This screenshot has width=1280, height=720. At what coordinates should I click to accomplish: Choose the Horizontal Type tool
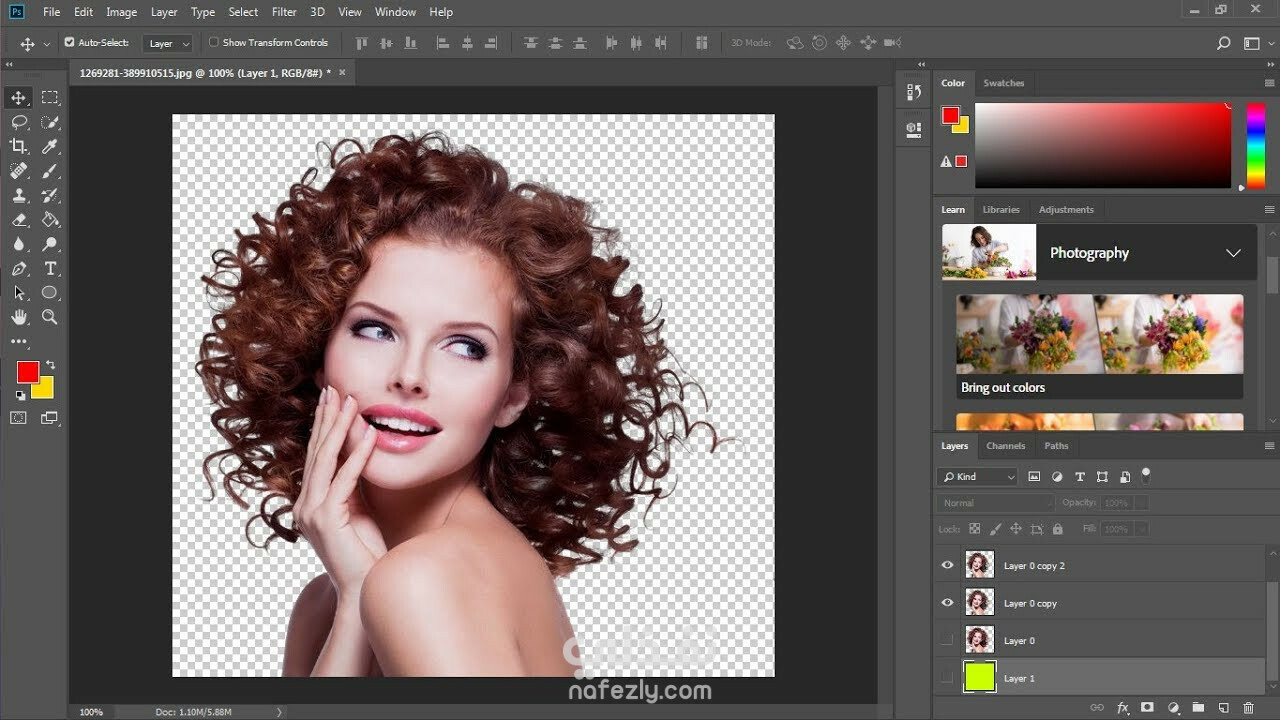[50, 269]
